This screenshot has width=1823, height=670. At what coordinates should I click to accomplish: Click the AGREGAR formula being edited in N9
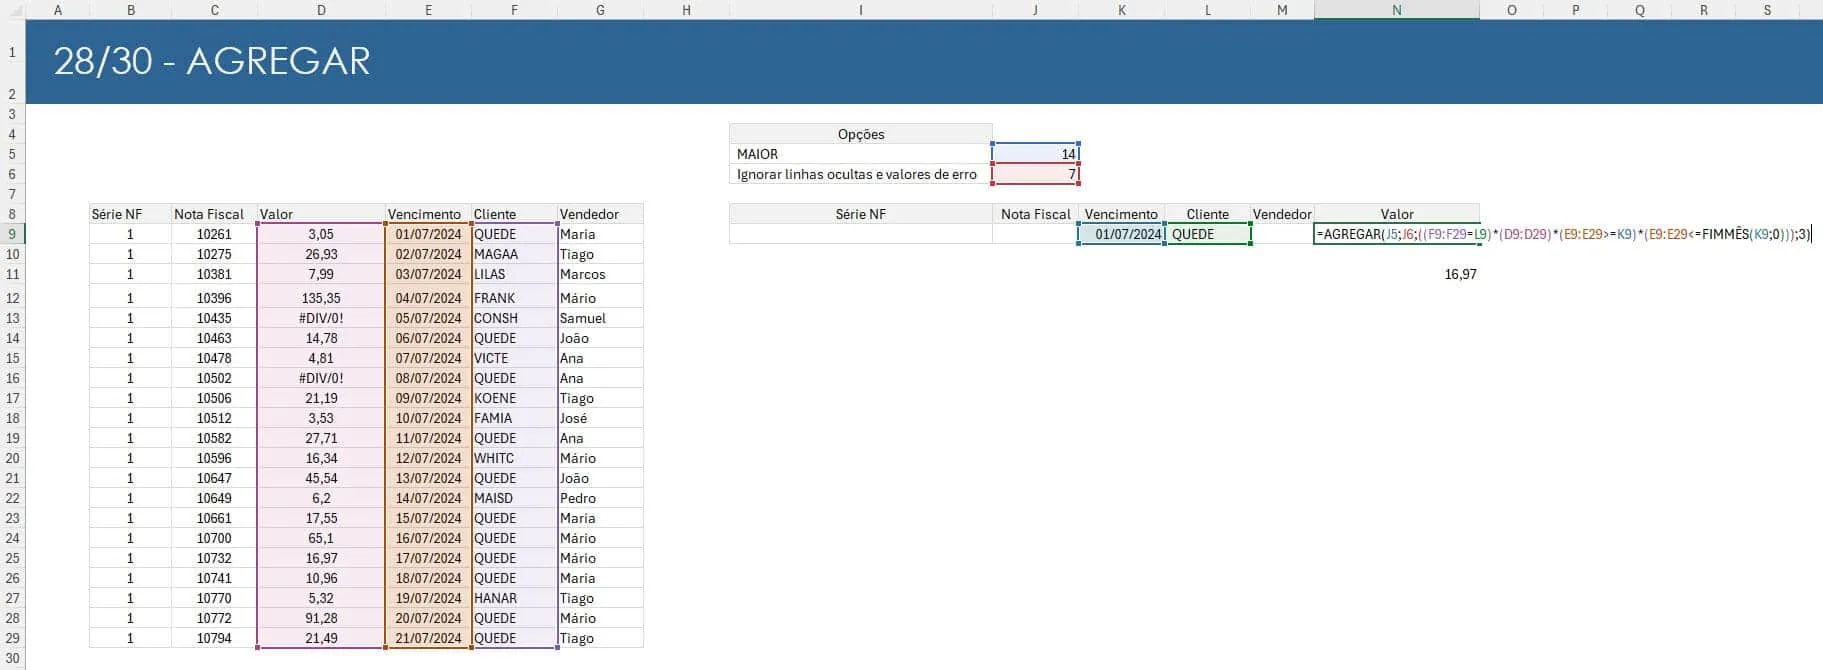coord(1563,234)
